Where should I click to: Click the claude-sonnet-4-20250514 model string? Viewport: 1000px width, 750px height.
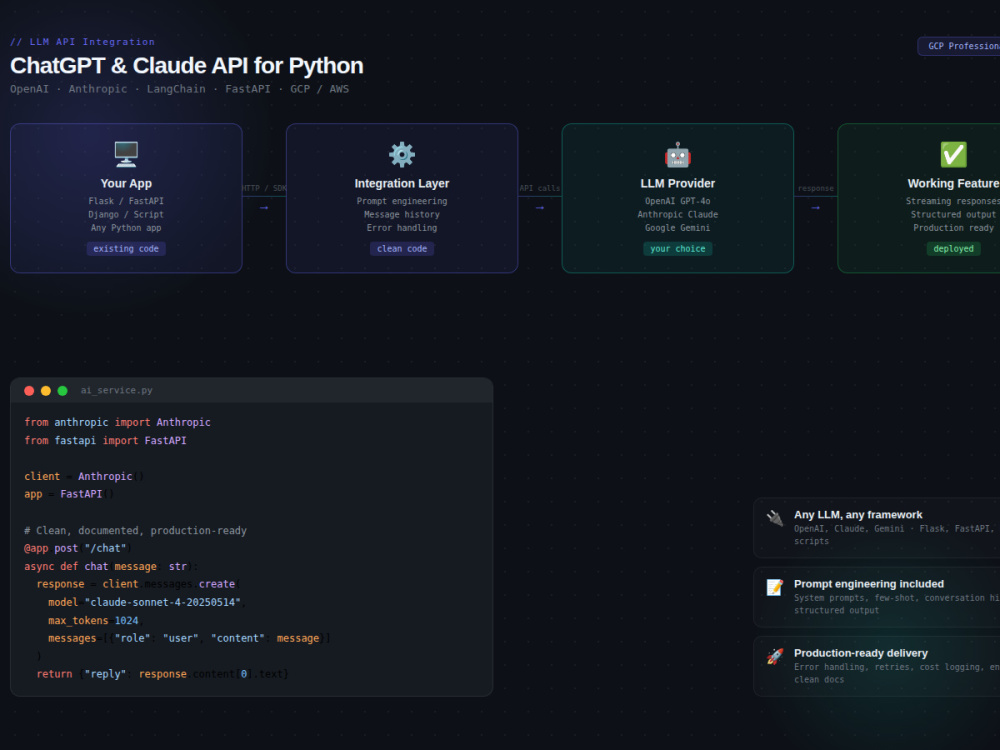(x=163, y=602)
